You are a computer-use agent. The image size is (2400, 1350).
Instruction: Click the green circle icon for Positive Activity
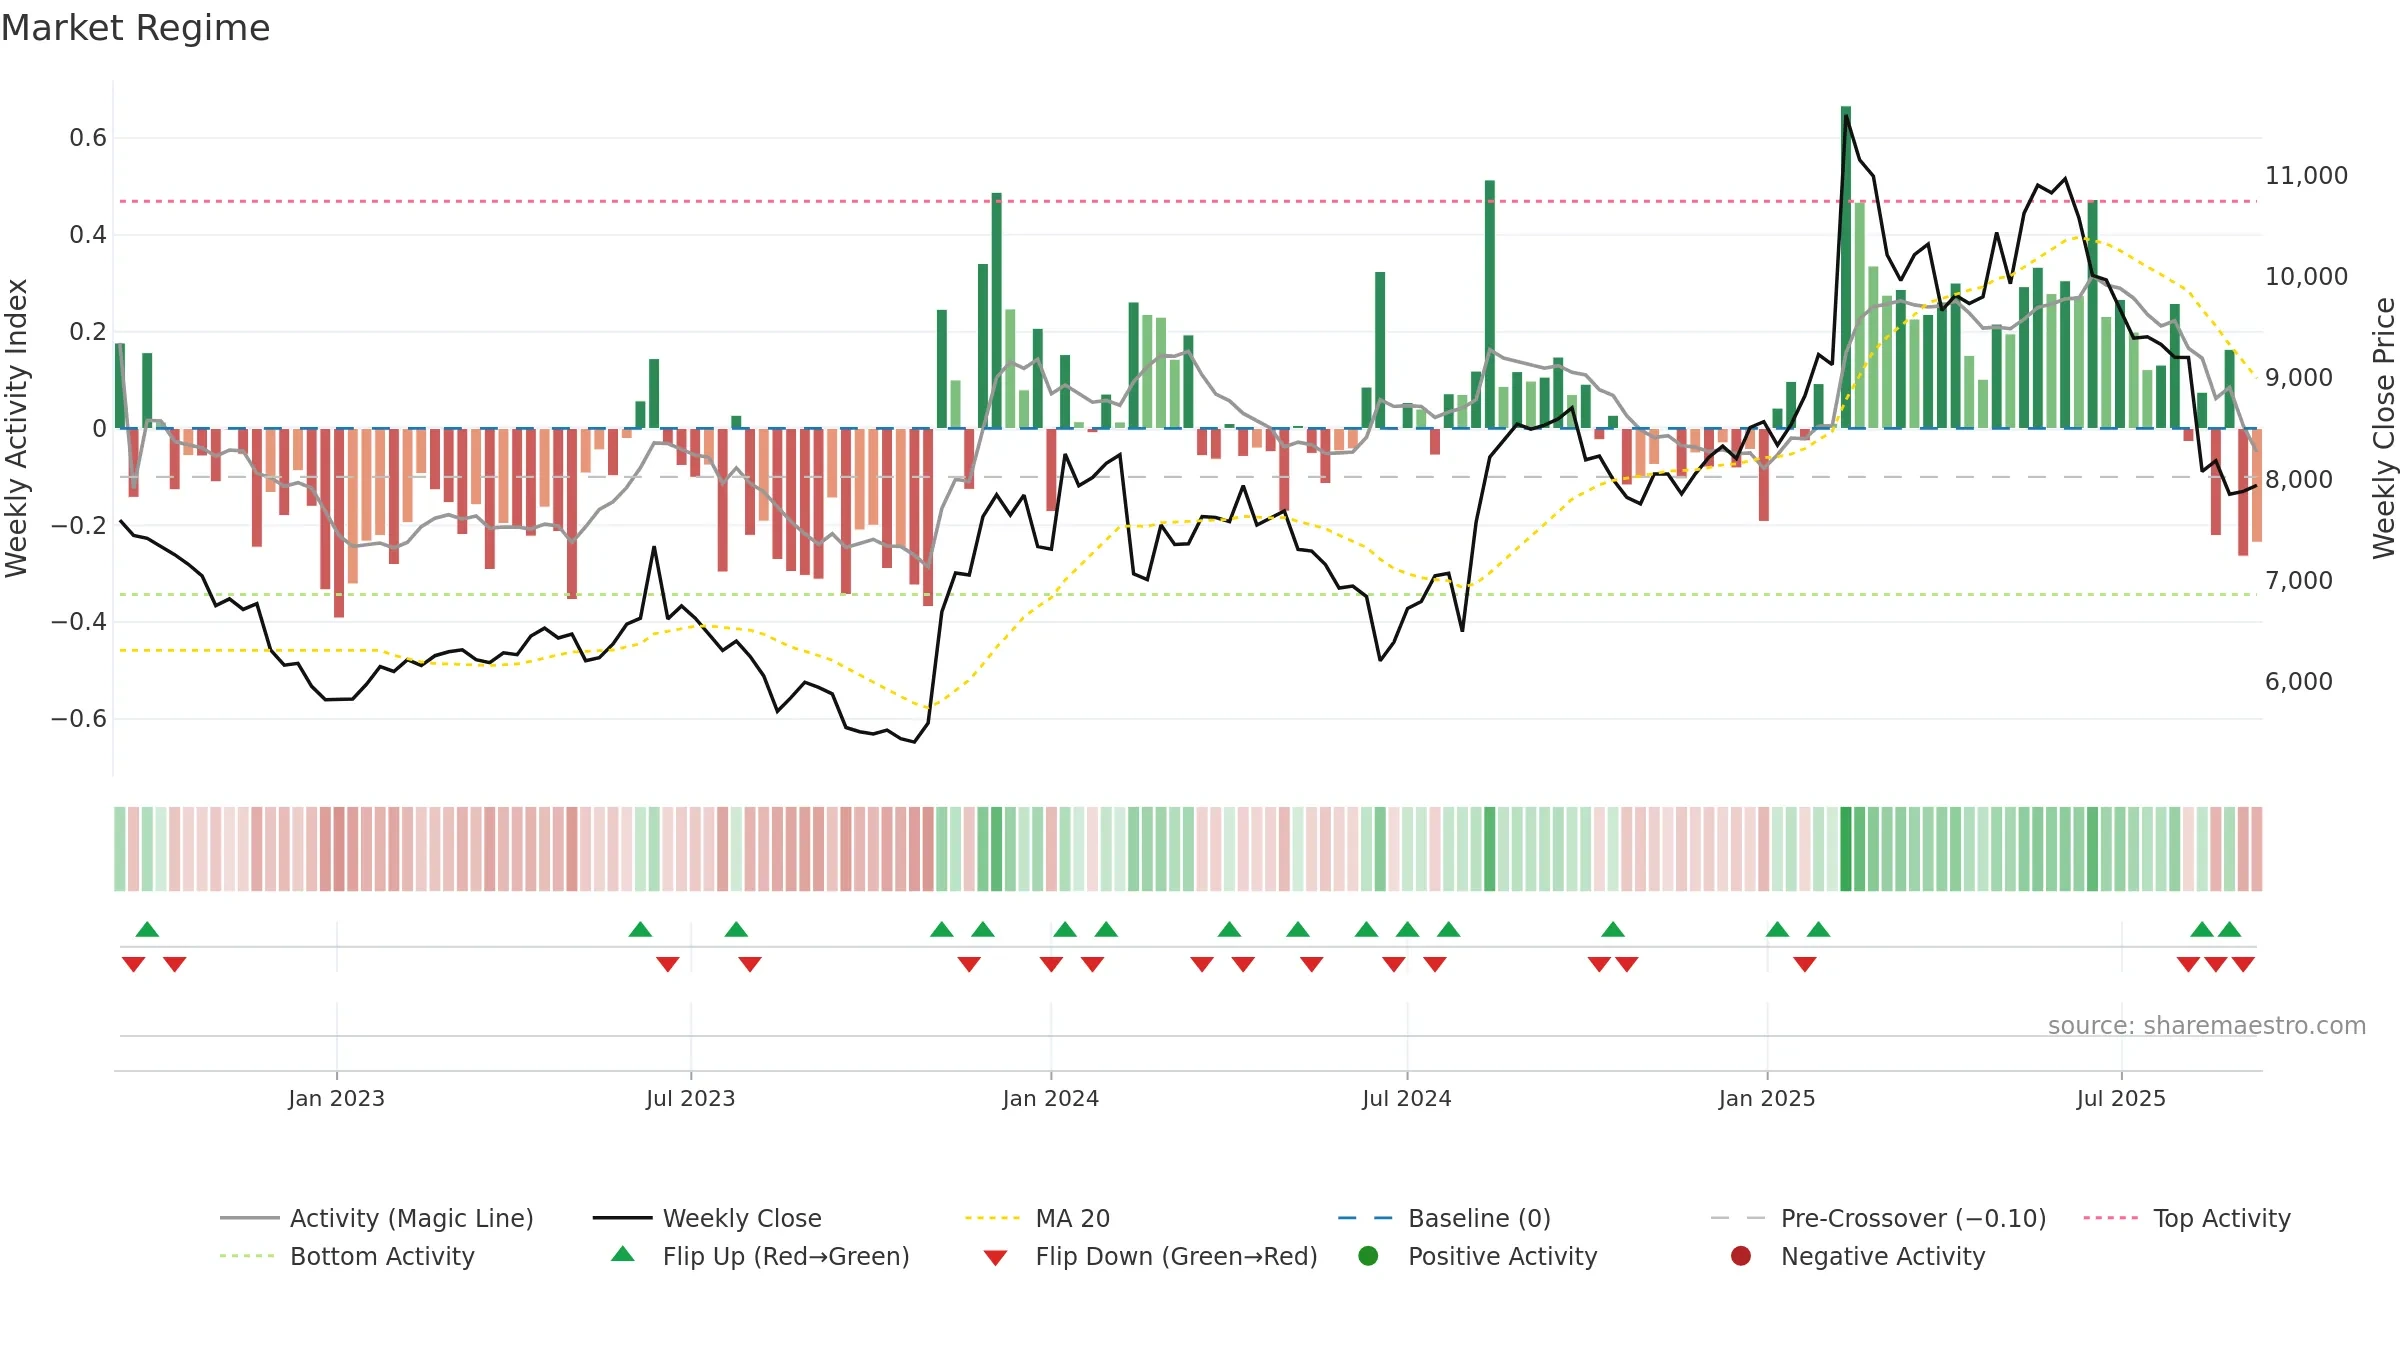(x=1369, y=1256)
